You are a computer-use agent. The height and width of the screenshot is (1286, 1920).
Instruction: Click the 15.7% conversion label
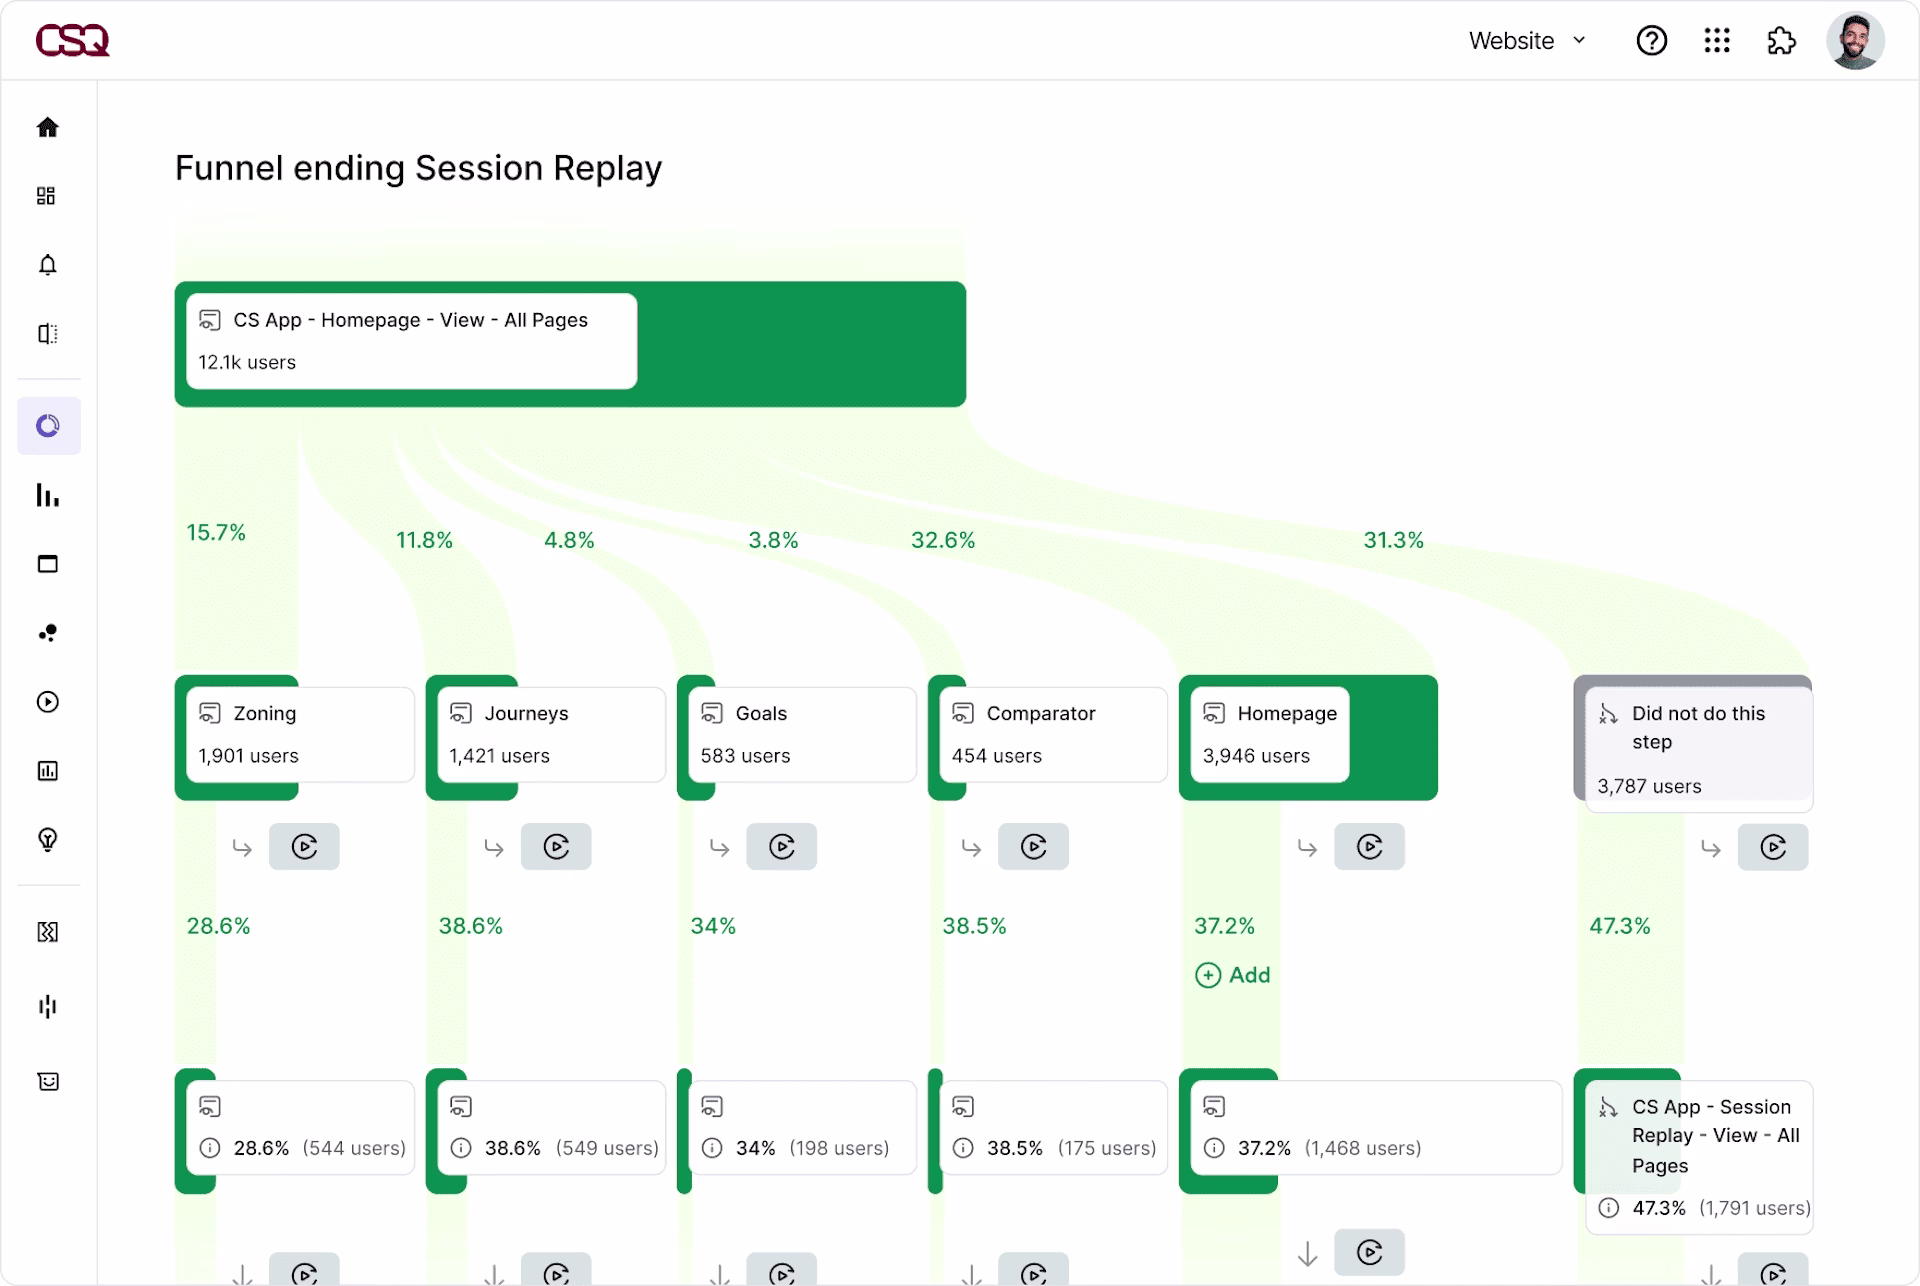(x=216, y=532)
